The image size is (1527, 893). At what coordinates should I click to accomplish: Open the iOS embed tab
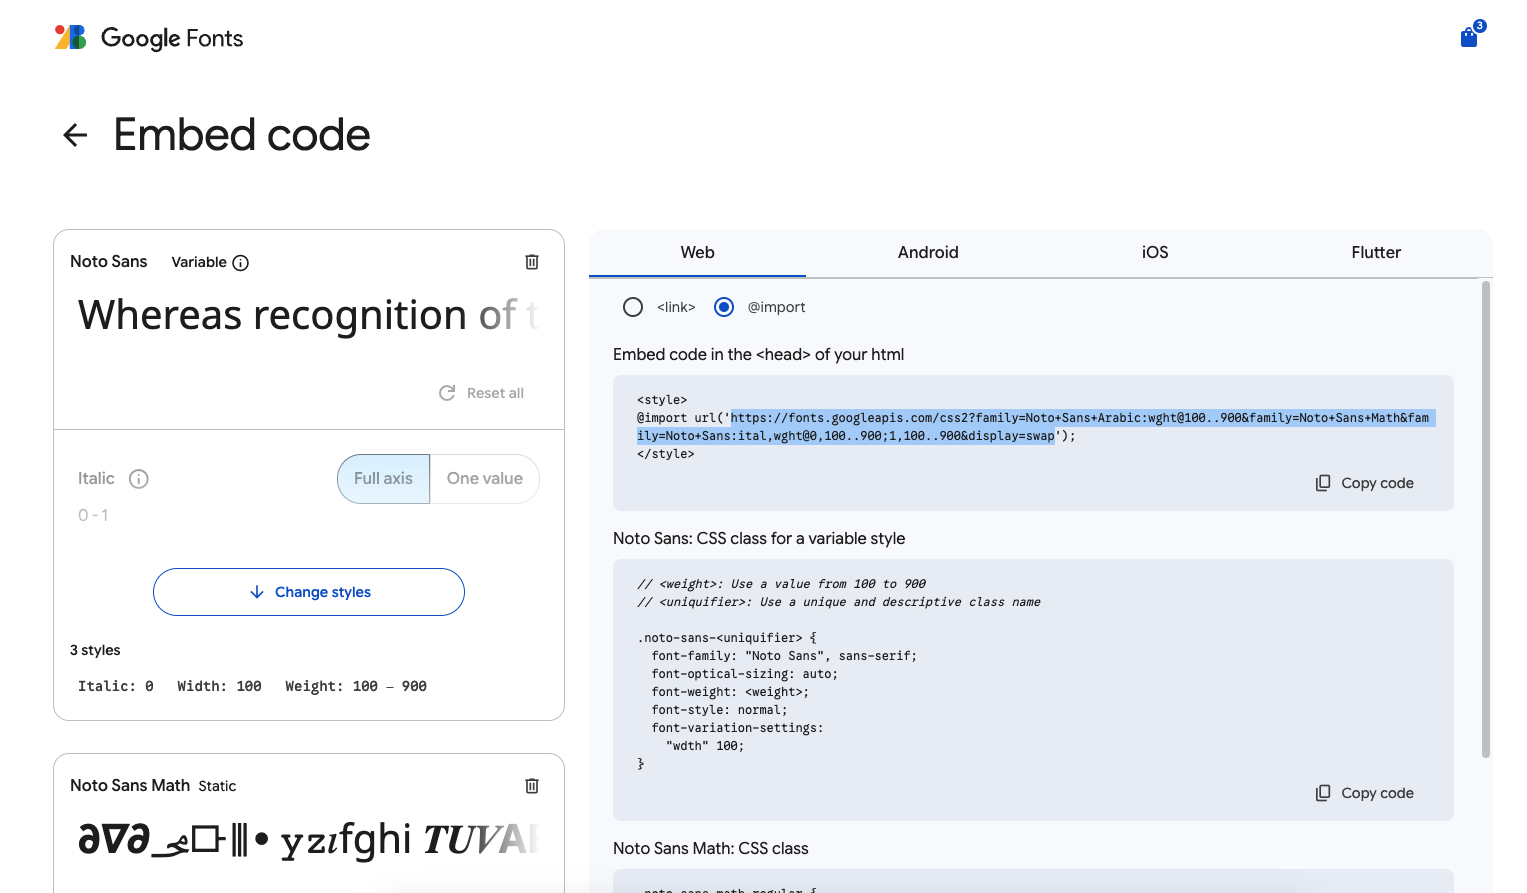pos(1155,253)
